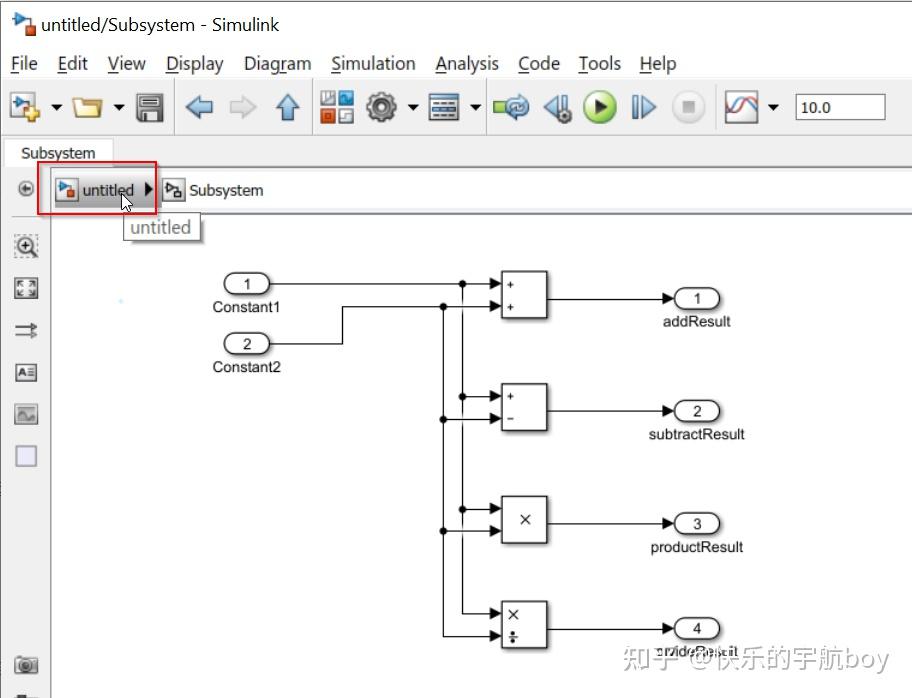The width and height of the screenshot is (912, 698).
Task: Open the Open-file dropdown arrow
Action: [x=120, y=107]
